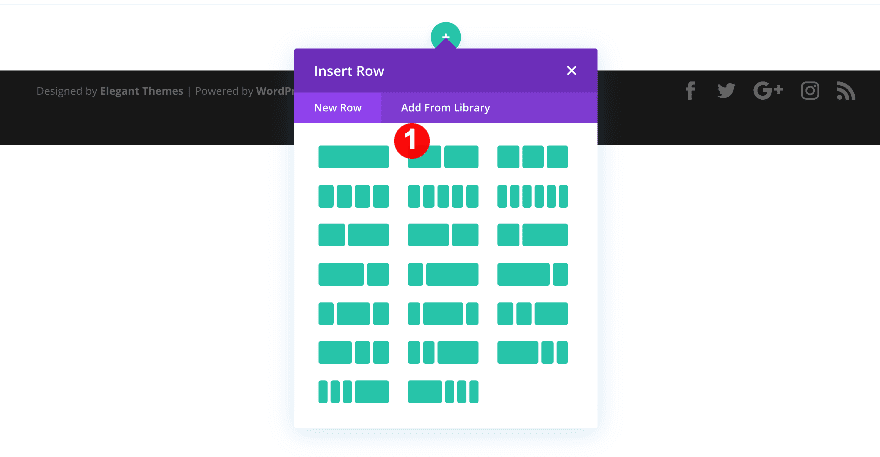Open the Elegant Themes link
Image resolution: width=880 pixels, height=457 pixels.
click(141, 91)
